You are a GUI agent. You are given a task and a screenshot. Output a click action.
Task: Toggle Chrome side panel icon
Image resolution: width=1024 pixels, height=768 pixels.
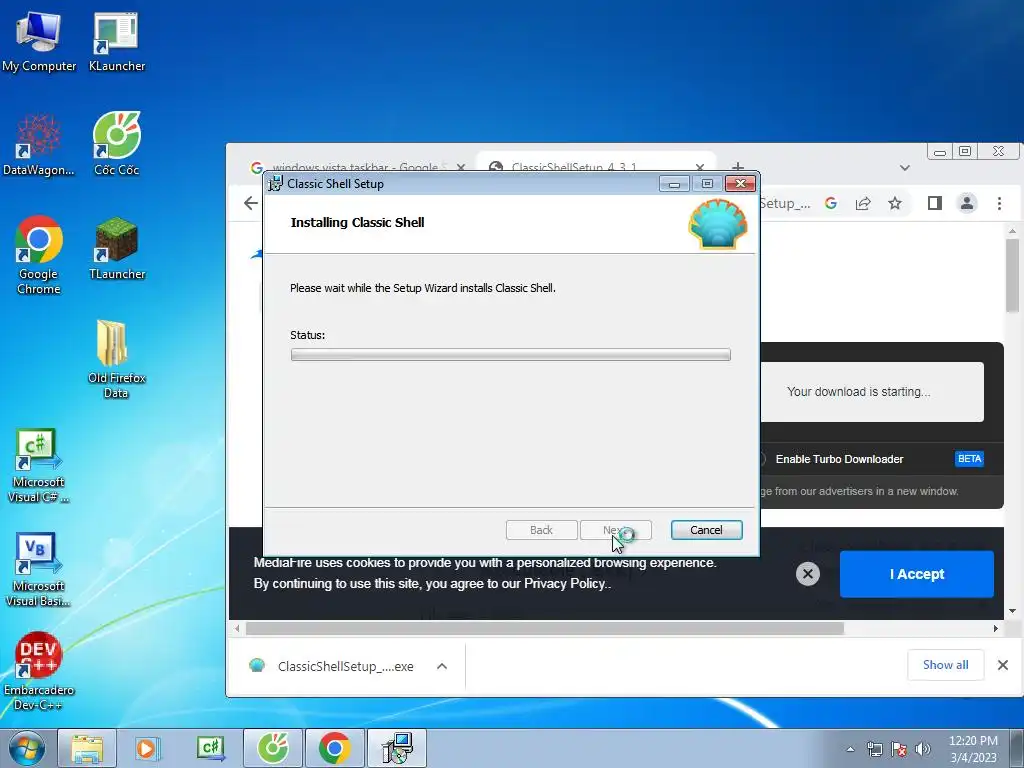click(x=935, y=203)
